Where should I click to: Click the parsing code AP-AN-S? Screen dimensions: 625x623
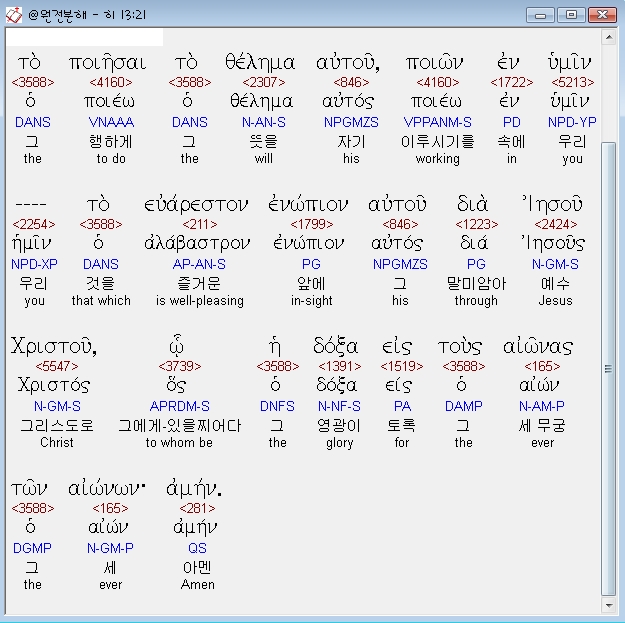click(x=199, y=264)
